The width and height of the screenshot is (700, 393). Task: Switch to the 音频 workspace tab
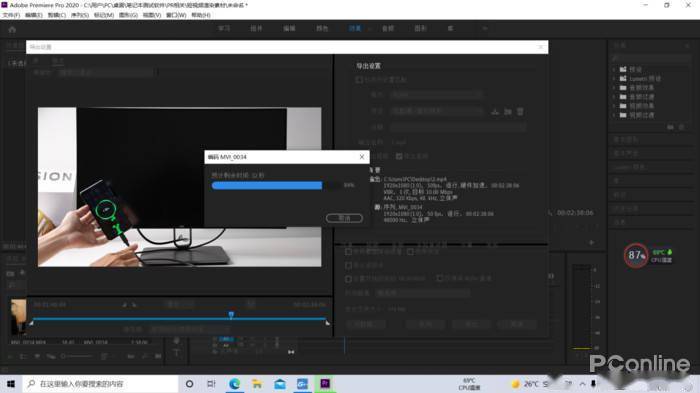coord(388,28)
